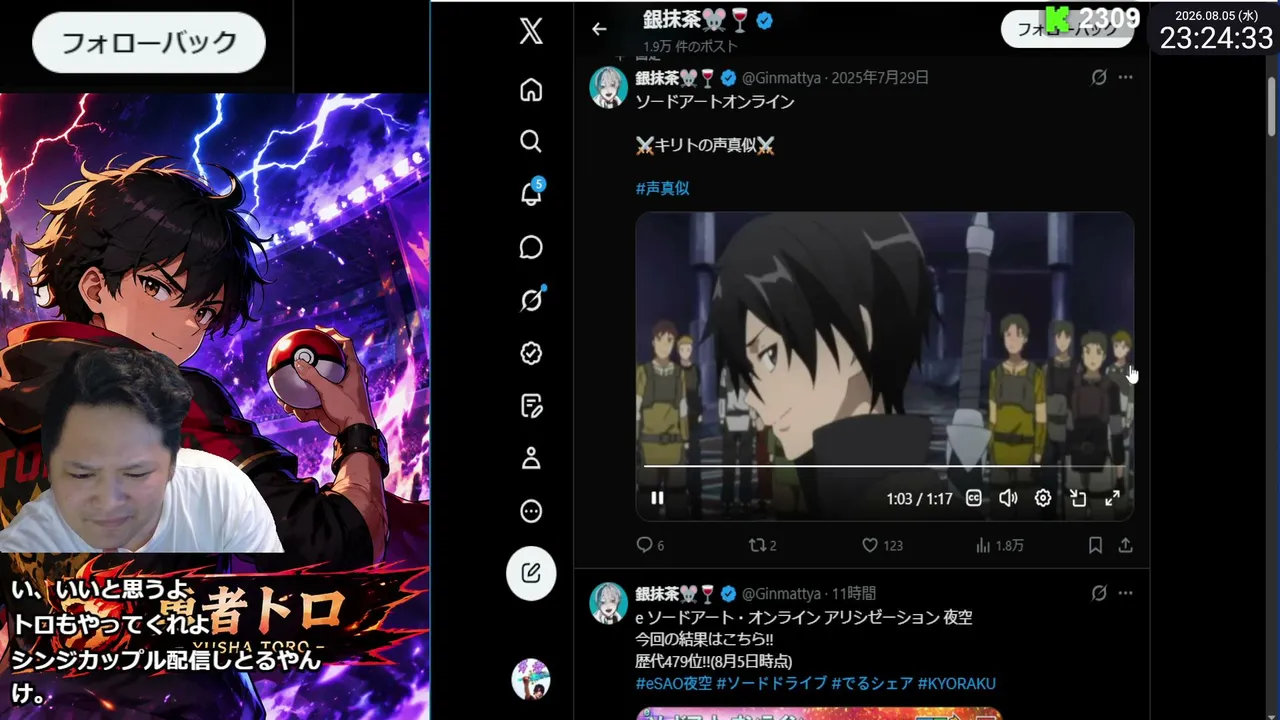Open the notepad-with-pencil sidebar icon

pyautogui.click(x=531, y=406)
